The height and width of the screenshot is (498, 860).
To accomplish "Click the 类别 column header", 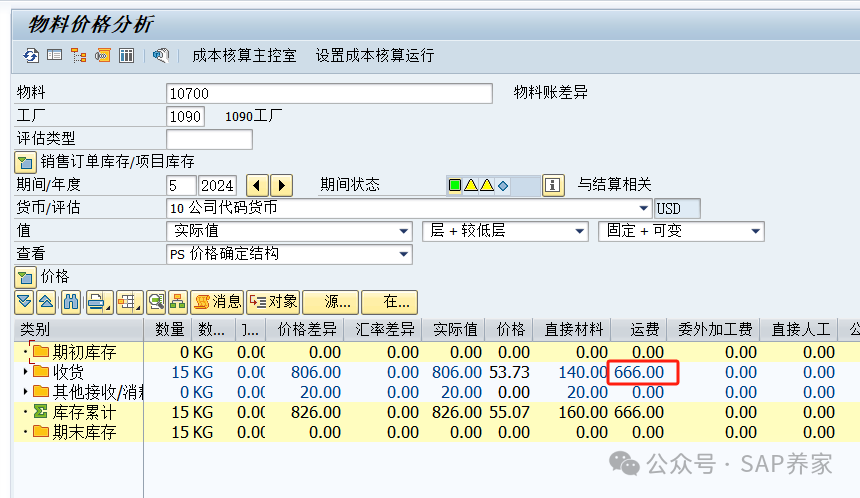I will pos(79,330).
